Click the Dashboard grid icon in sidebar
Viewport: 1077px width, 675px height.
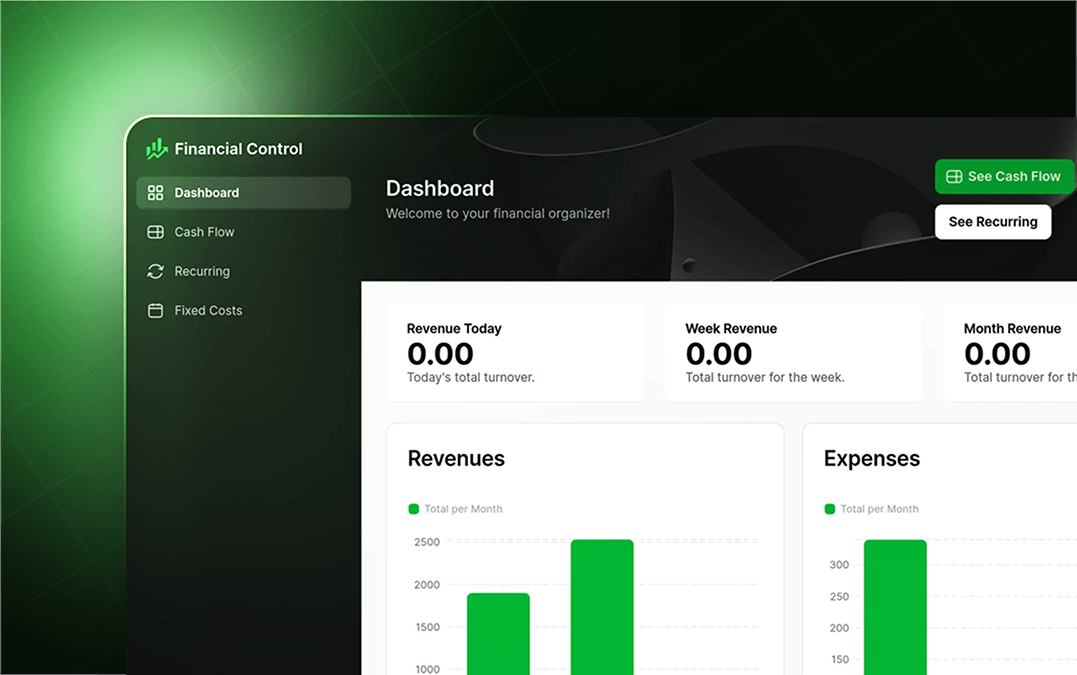155,193
